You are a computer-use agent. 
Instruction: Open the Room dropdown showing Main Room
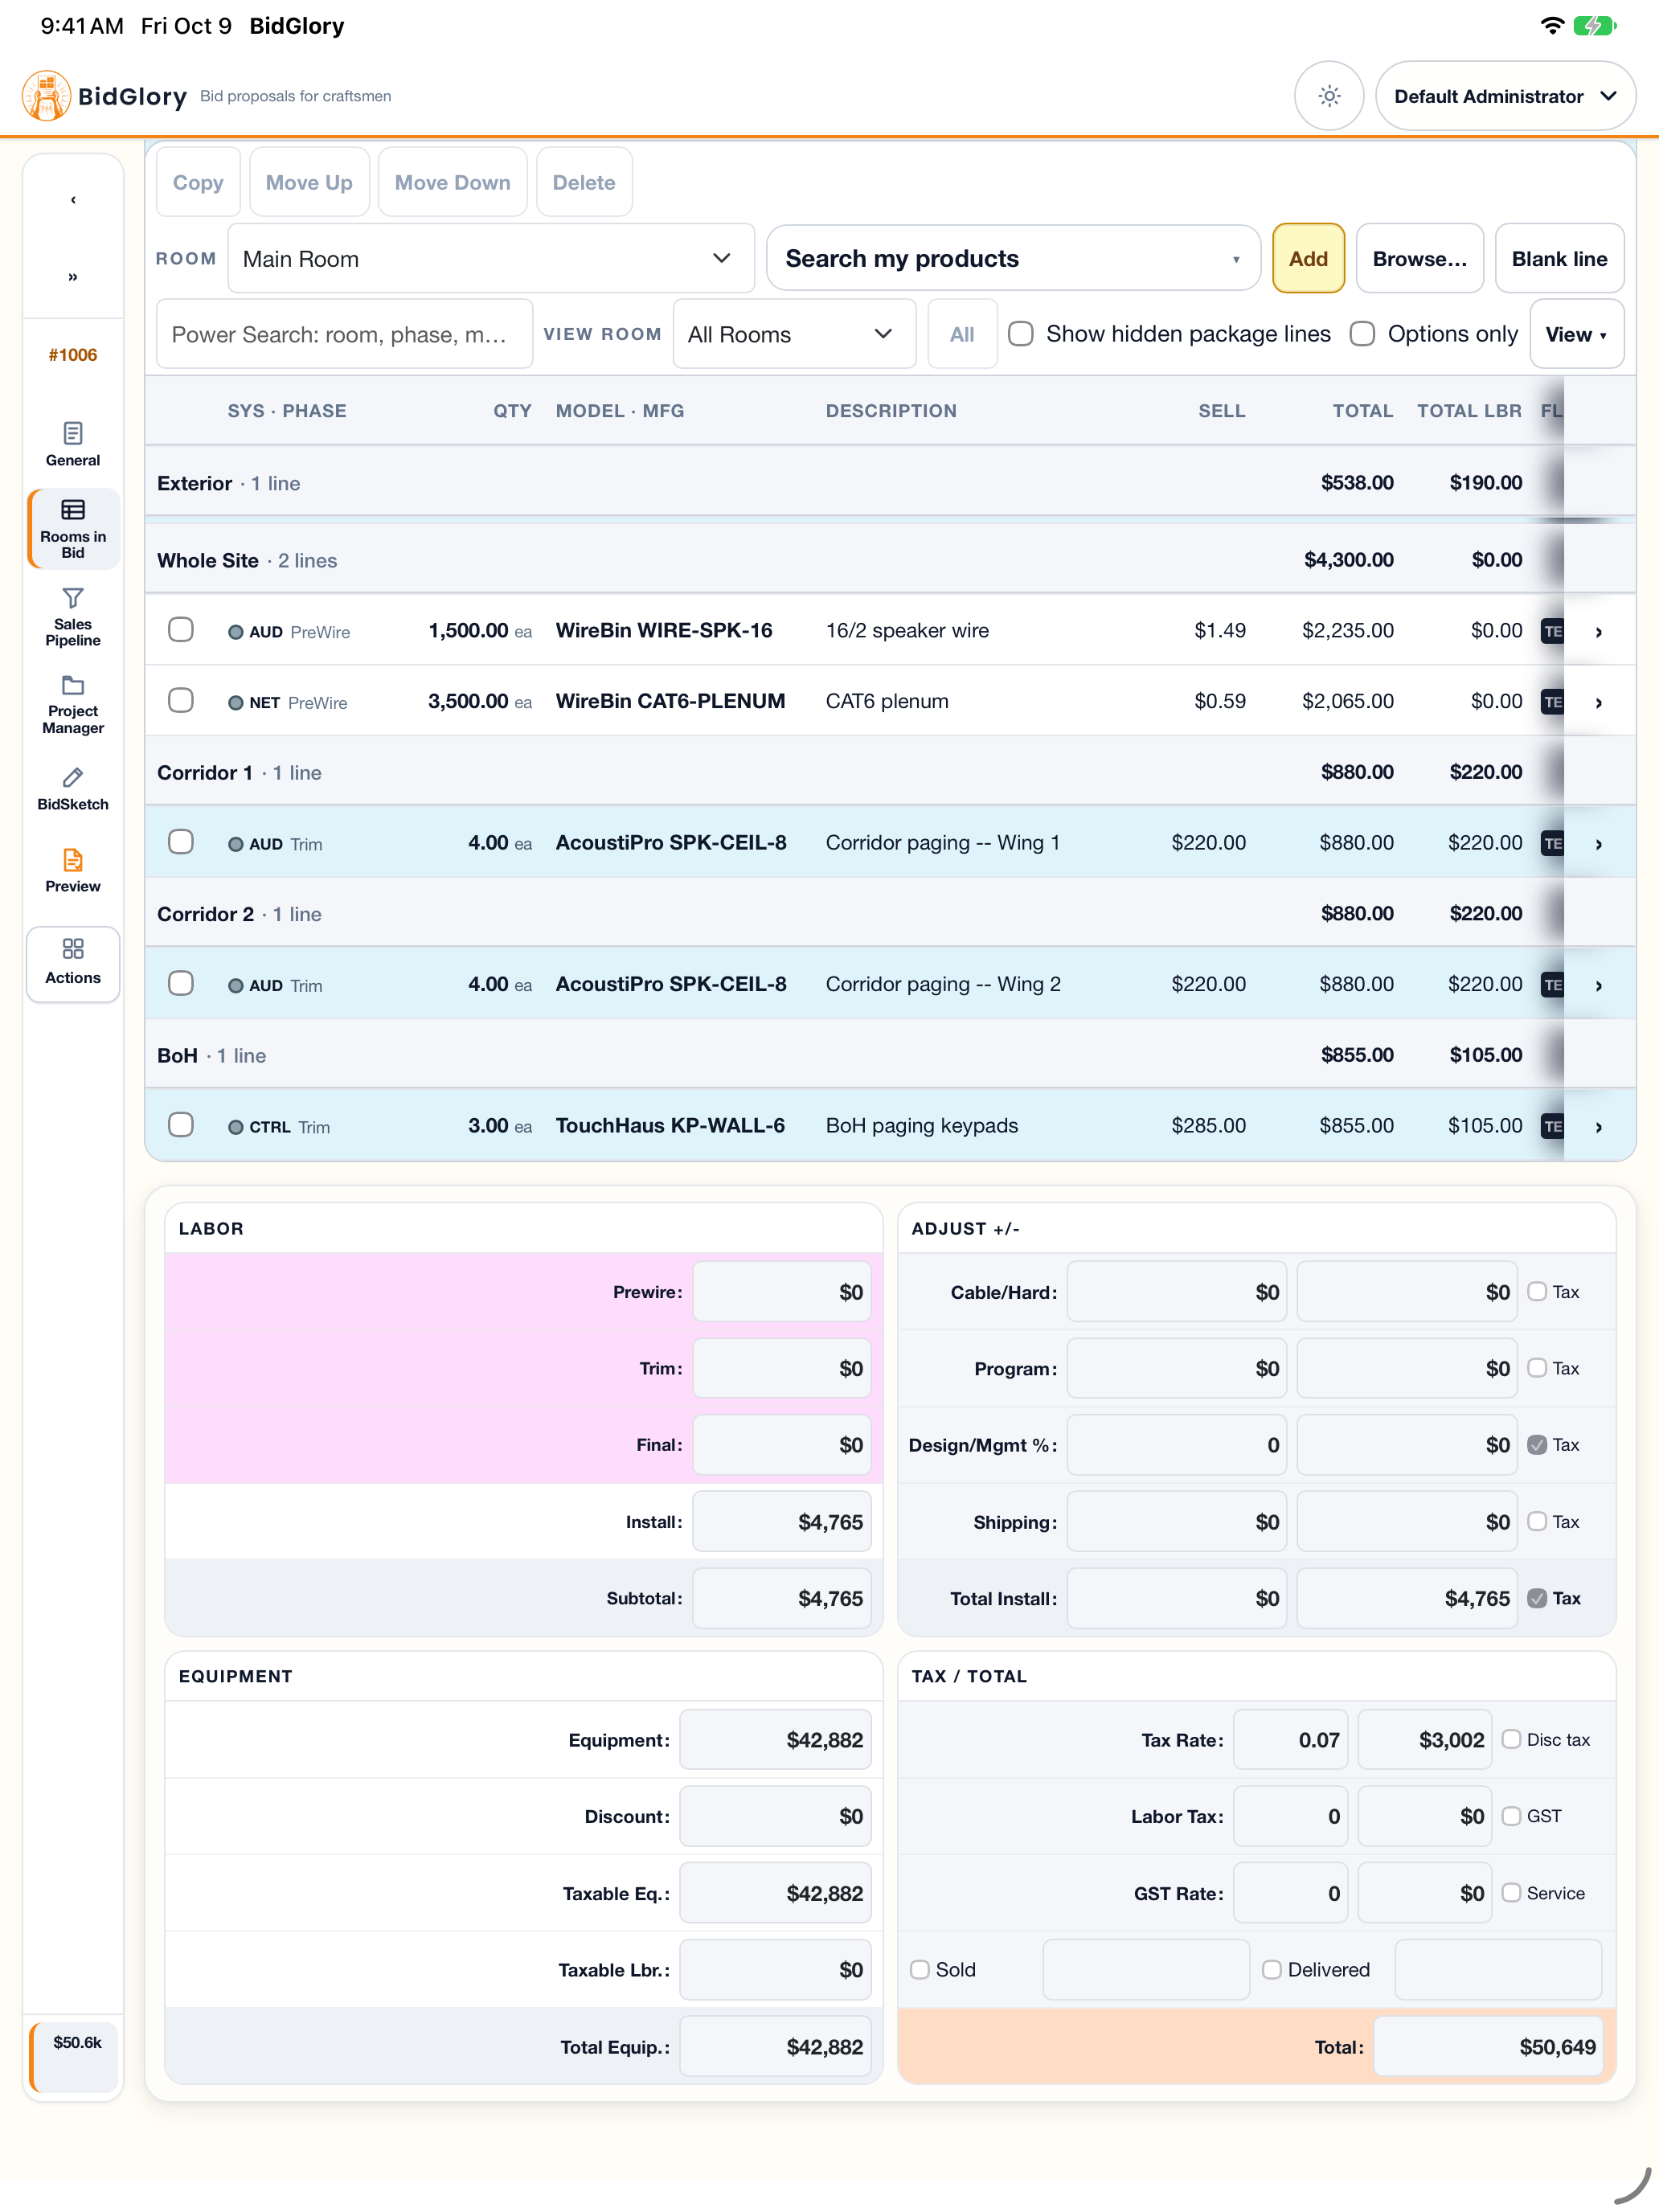[491, 259]
